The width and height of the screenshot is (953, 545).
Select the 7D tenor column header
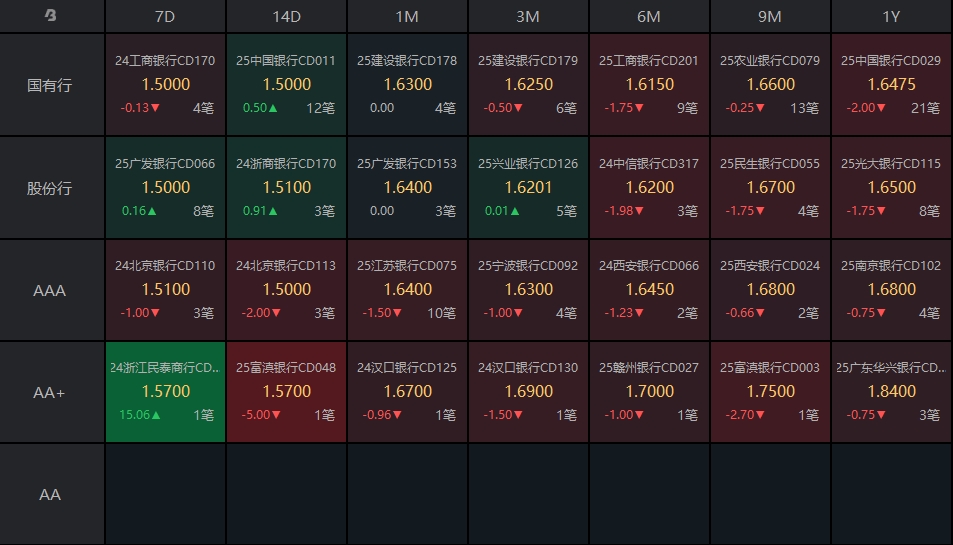click(165, 16)
